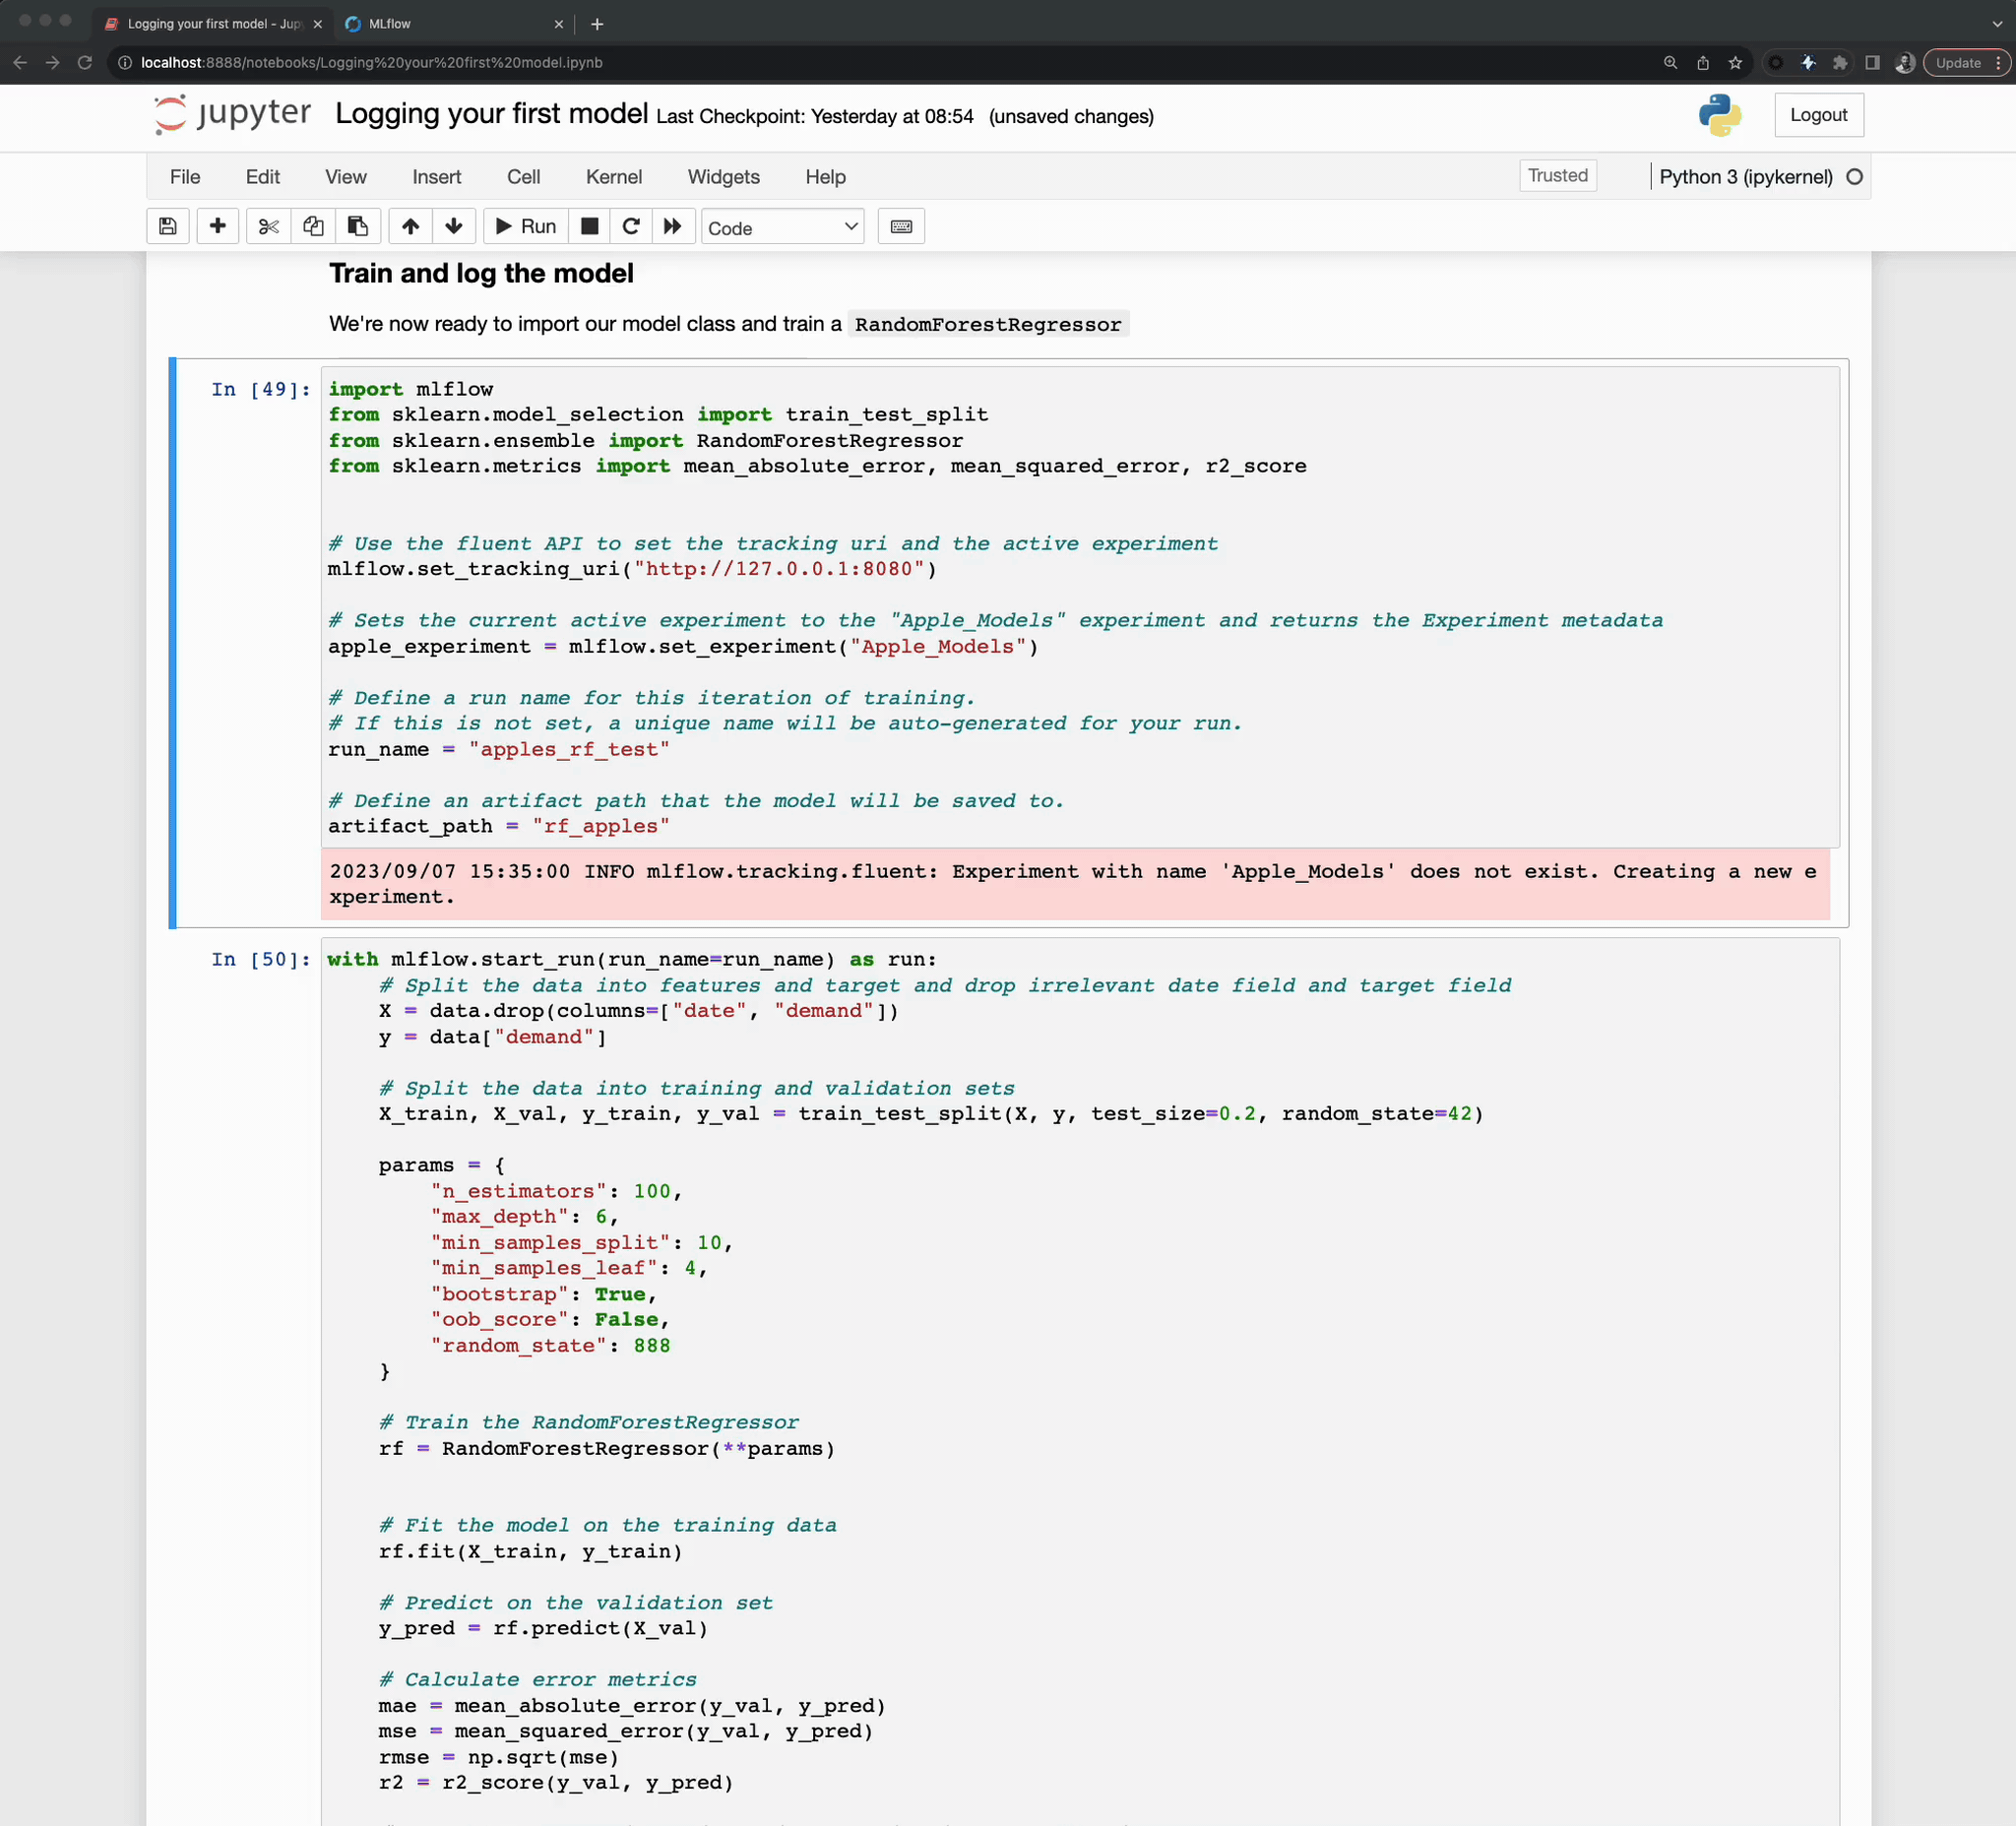Restart the kernel using the circular arrow icon
The width and height of the screenshot is (2016, 1826).
click(630, 226)
